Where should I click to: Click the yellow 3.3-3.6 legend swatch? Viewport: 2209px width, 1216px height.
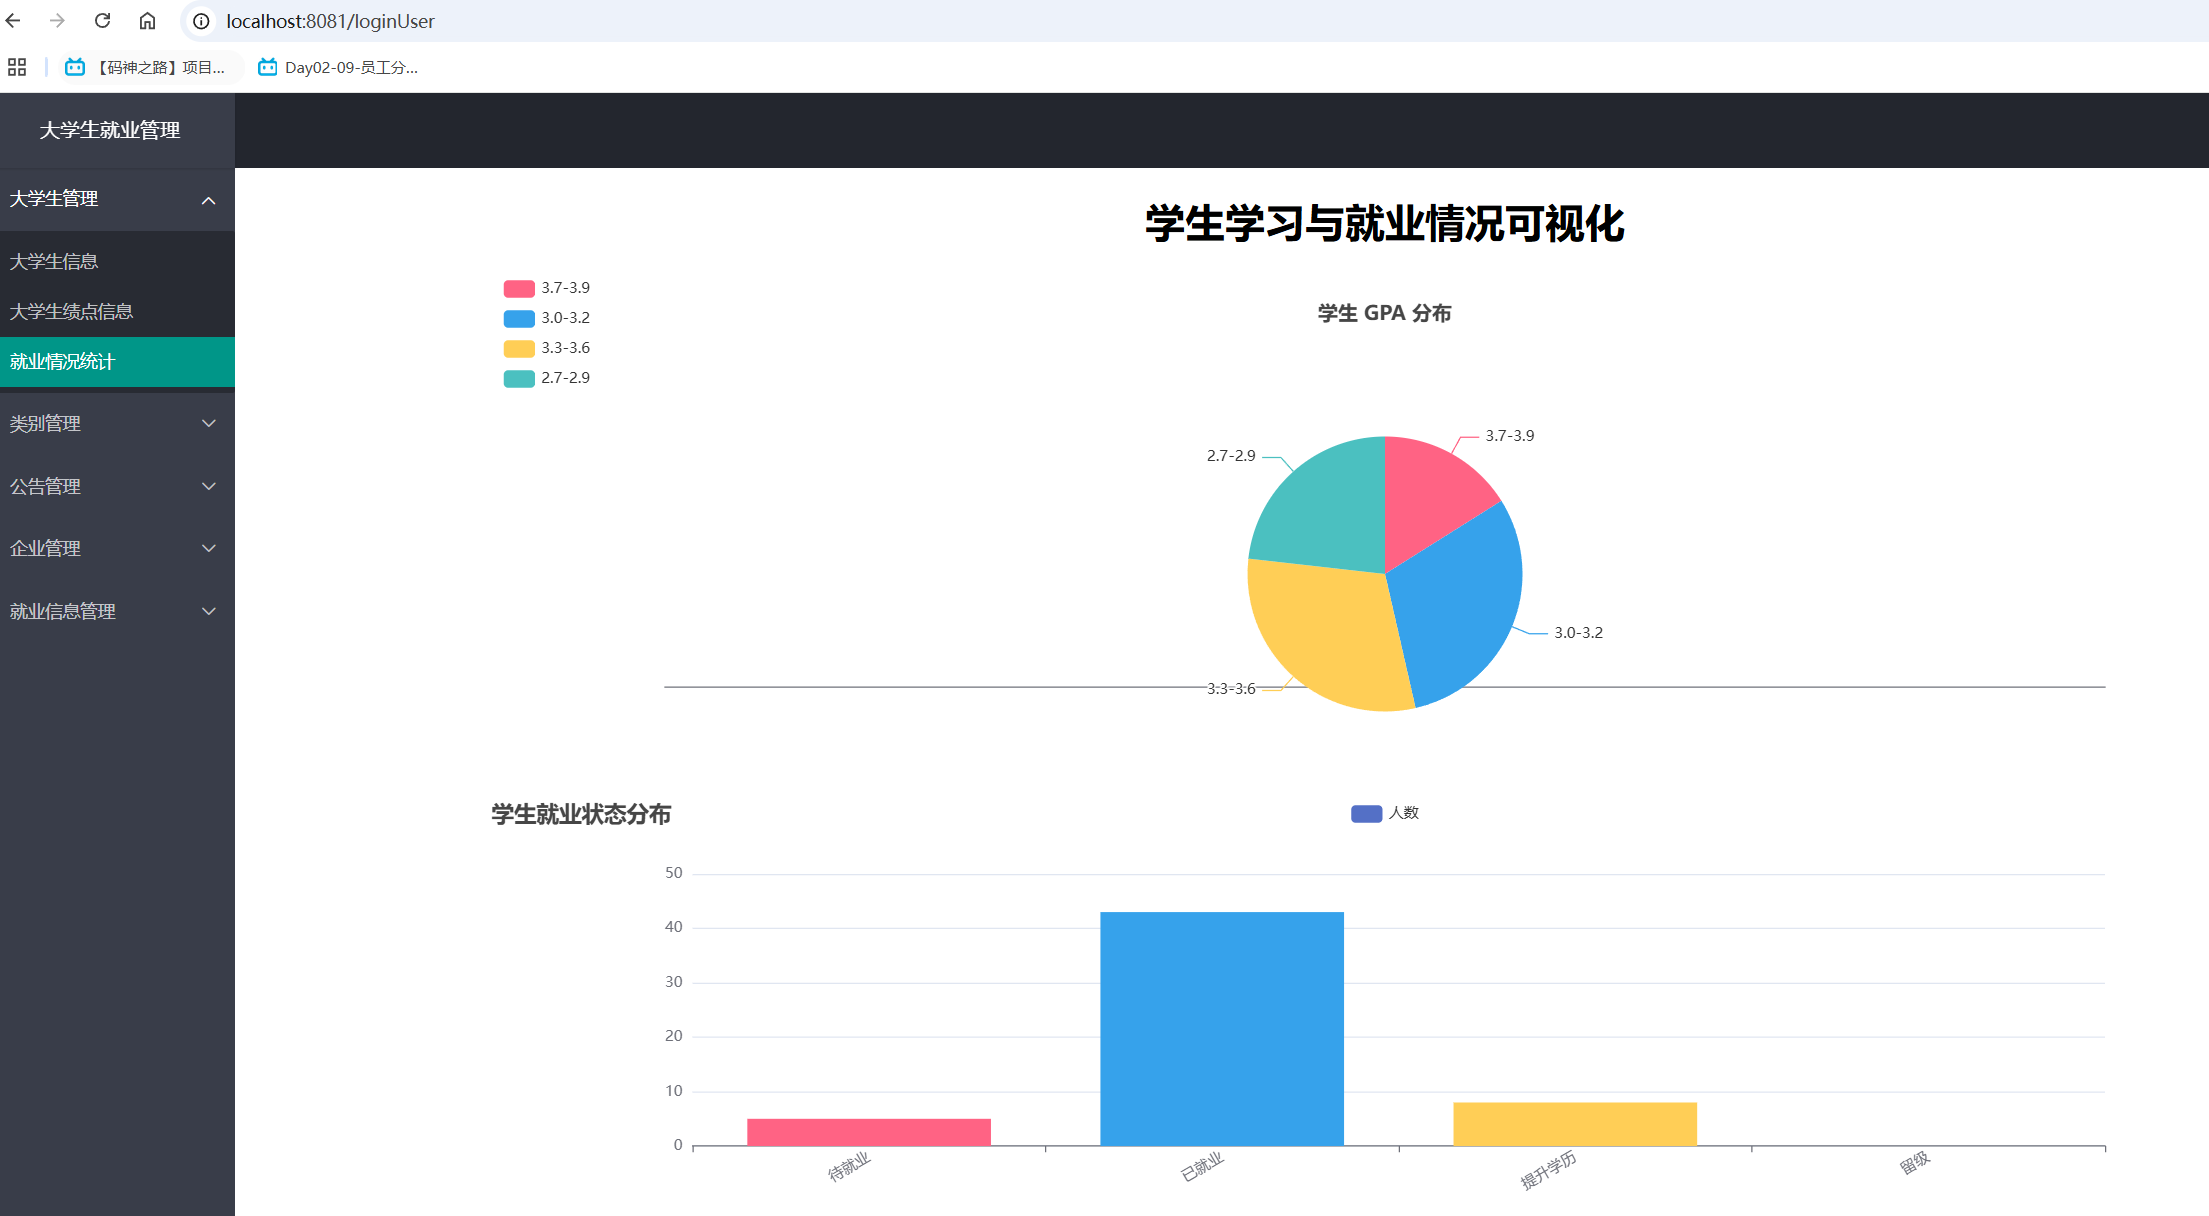click(x=518, y=348)
